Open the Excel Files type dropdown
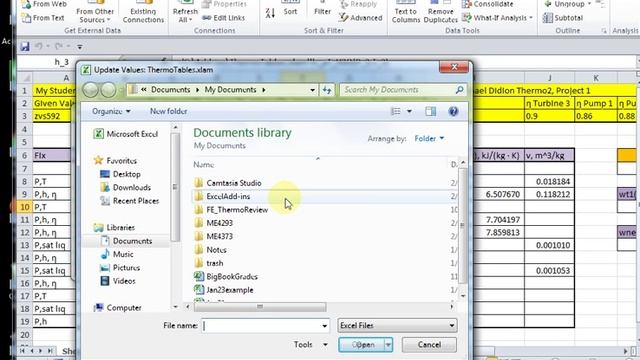Image resolution: width=640 pixels, height=360 pixels. 397,326
